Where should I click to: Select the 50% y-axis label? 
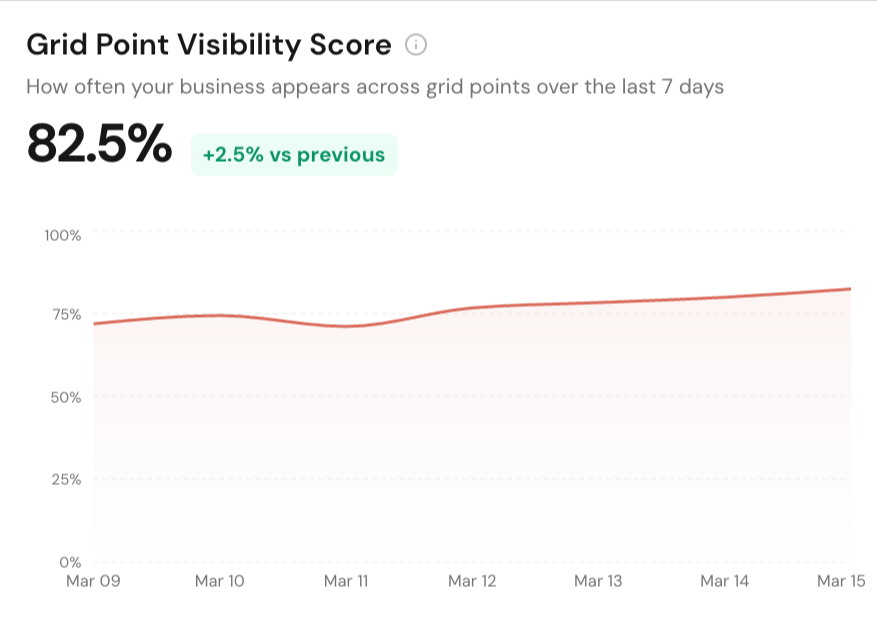66,397
